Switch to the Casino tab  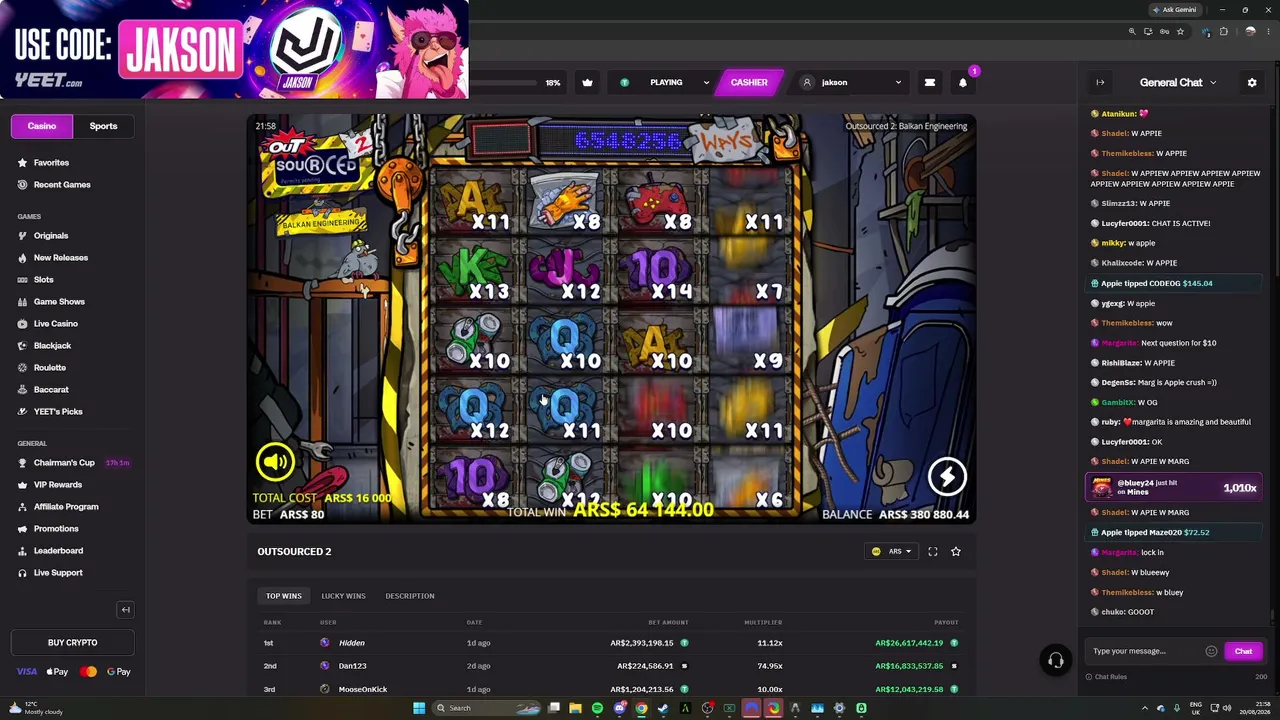tap(42, 126)
